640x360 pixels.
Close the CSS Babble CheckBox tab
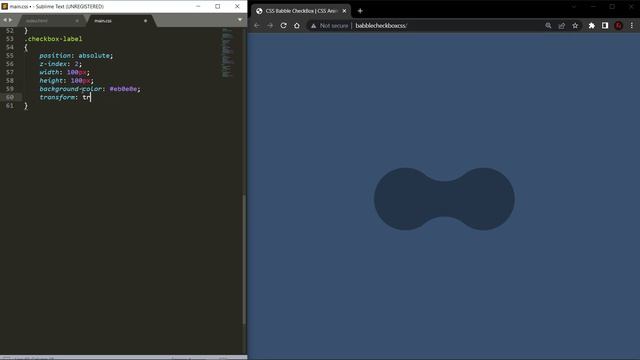[x=344, y=11]
